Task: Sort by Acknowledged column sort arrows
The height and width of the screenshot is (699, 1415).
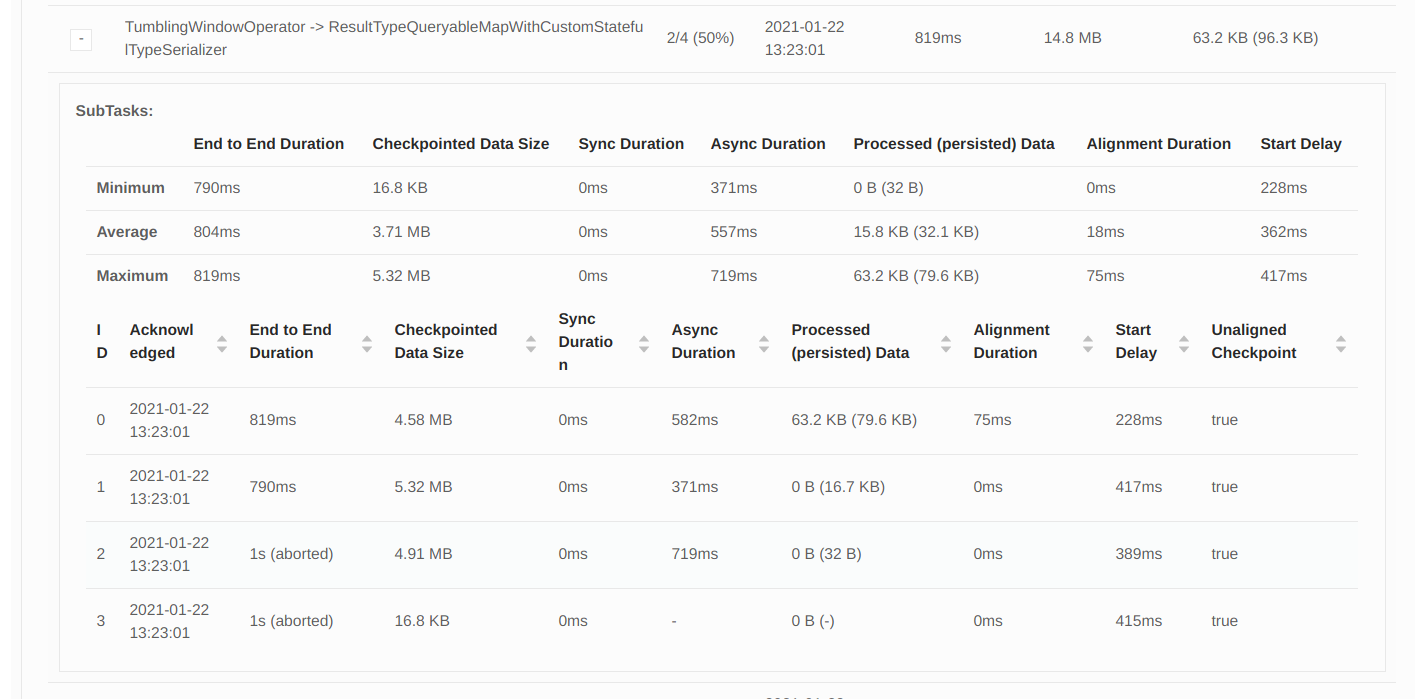Action: (x=222, y=343)
